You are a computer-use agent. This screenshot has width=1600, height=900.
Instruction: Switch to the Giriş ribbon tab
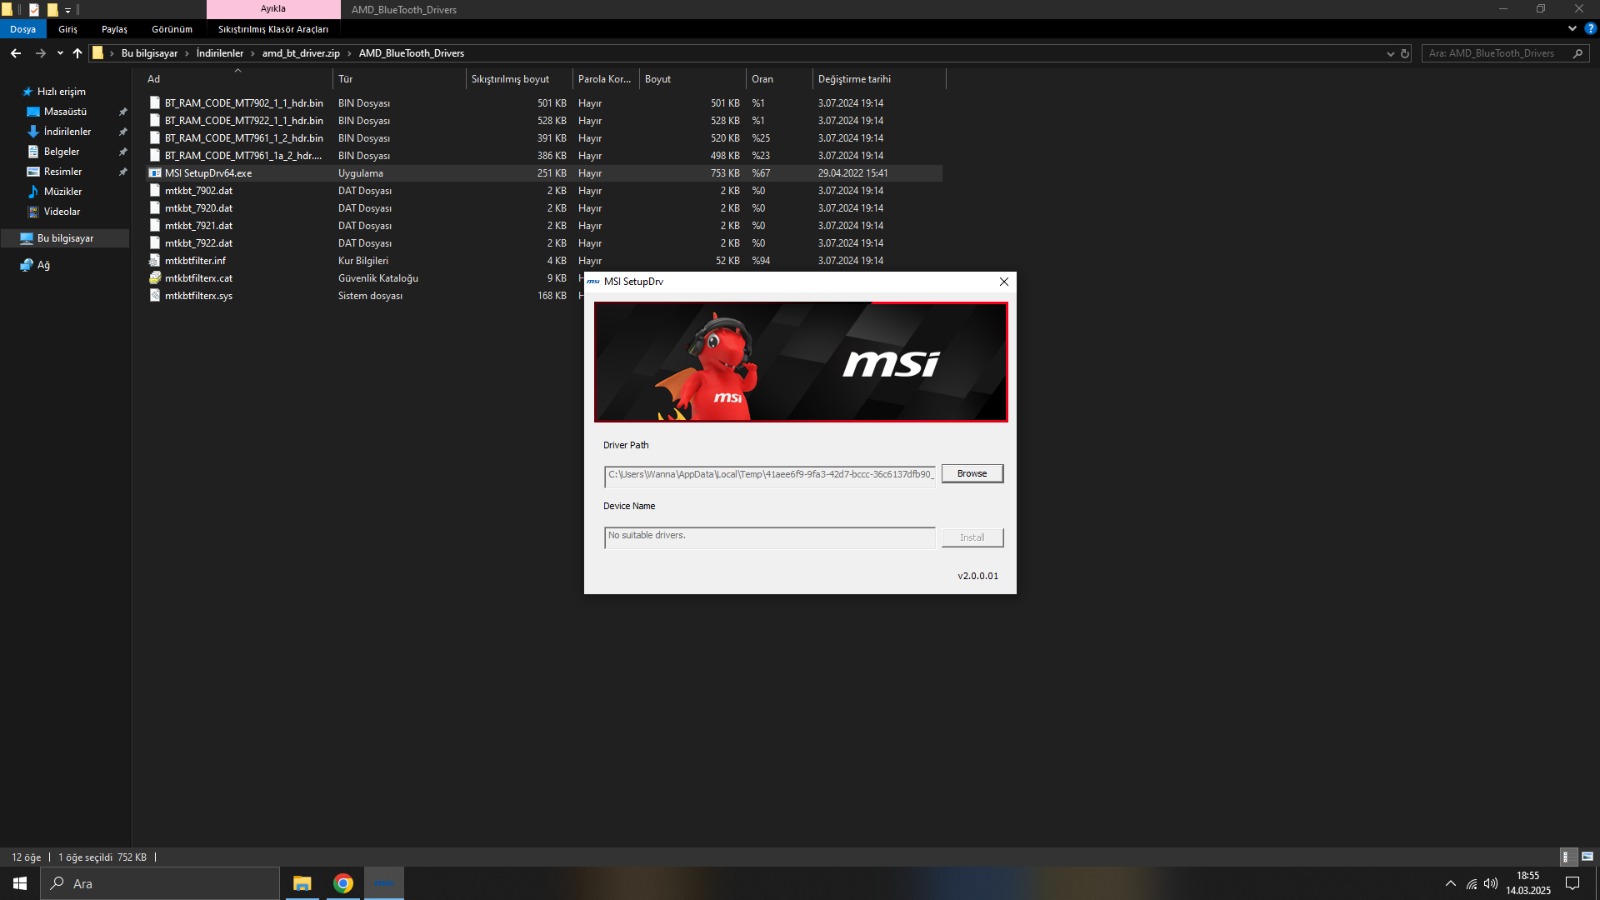[68, 29]
